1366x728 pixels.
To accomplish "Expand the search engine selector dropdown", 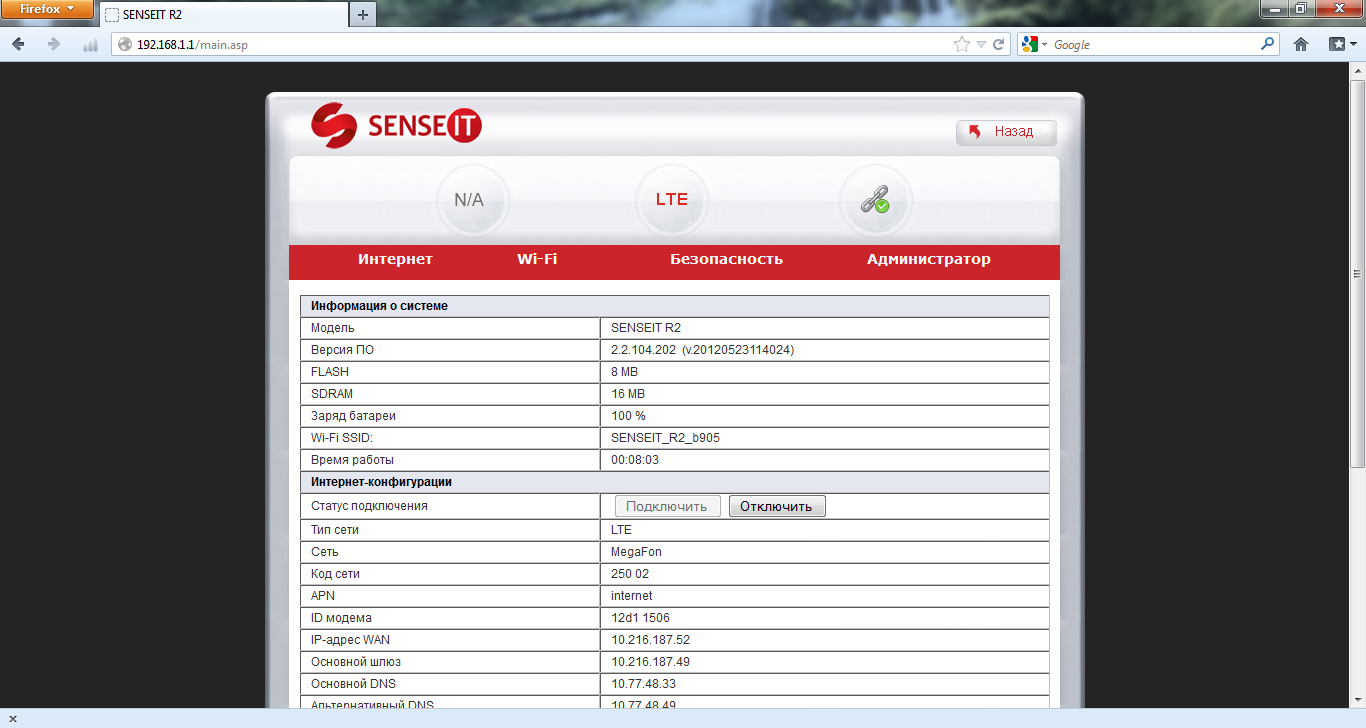I will (x=1034, y=44).
